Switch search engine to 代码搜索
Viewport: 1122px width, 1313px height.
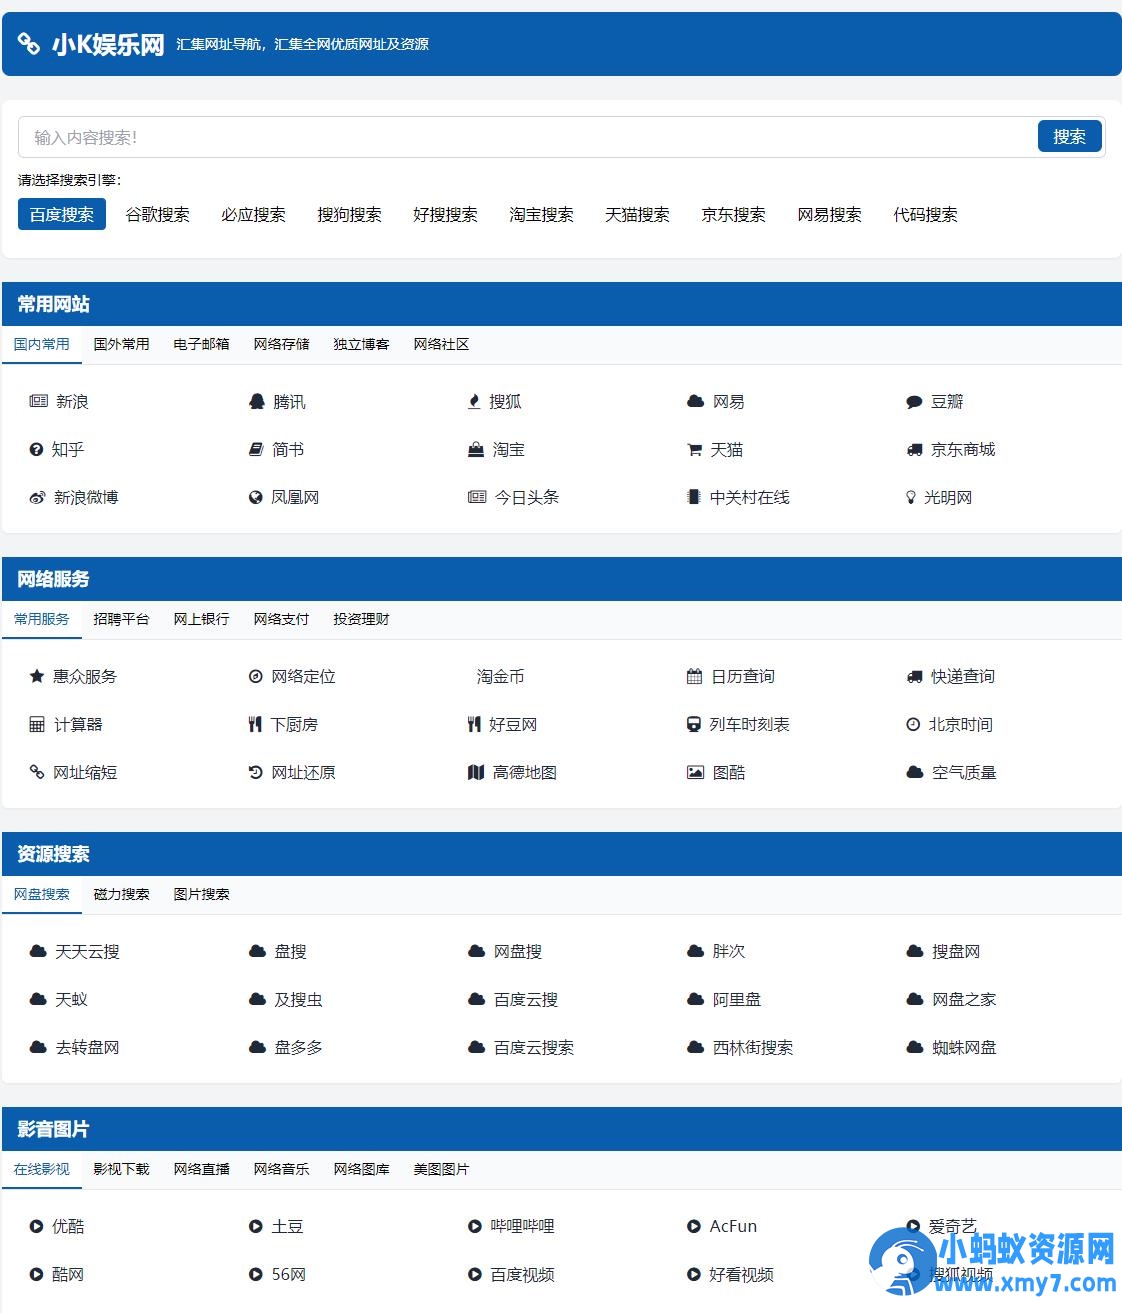(925, 215)
